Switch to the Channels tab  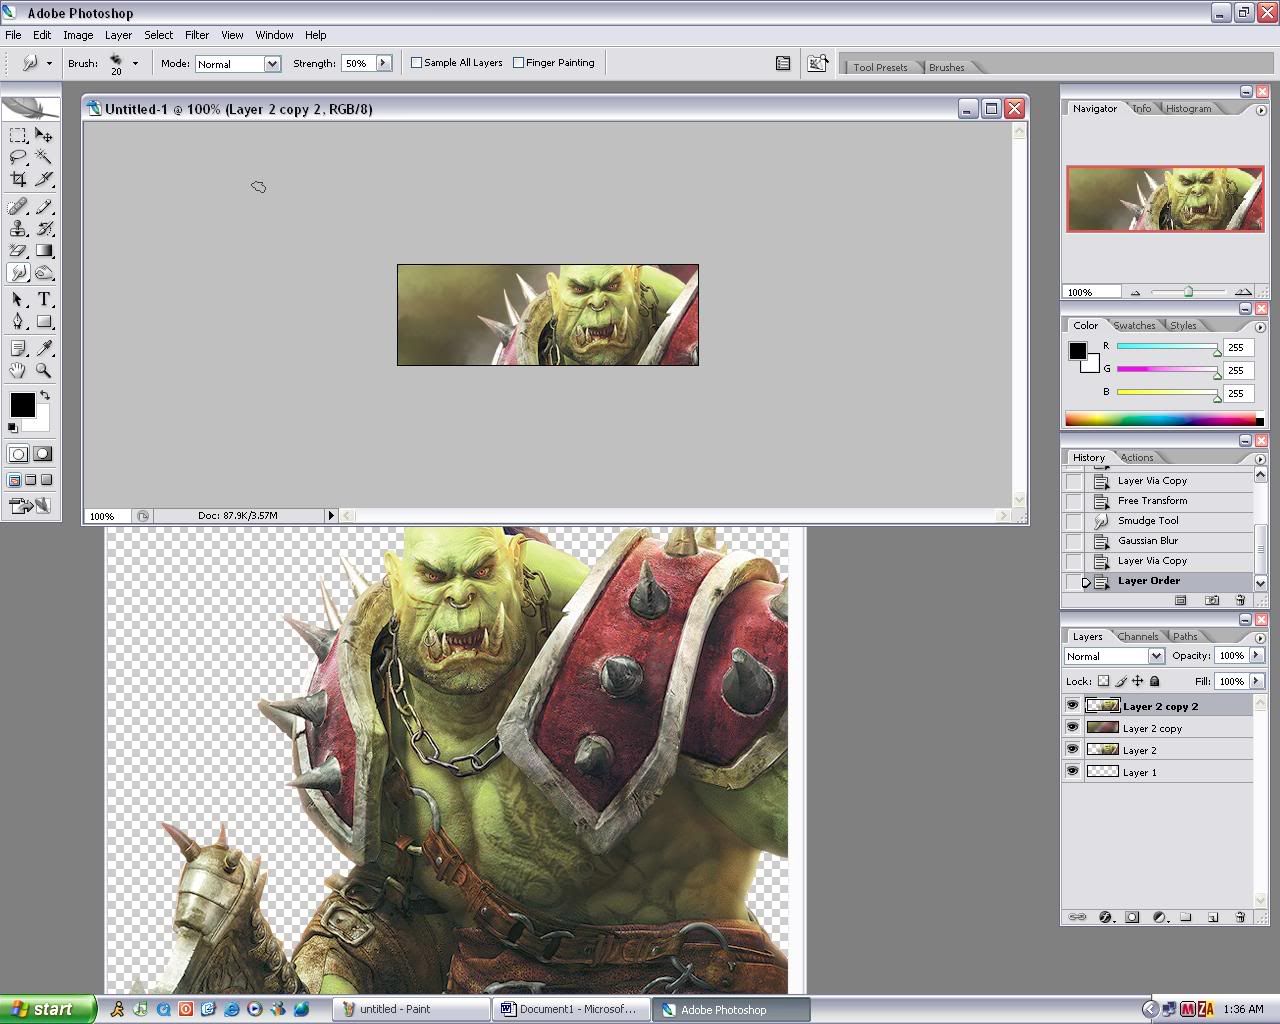click(1138, 637)
